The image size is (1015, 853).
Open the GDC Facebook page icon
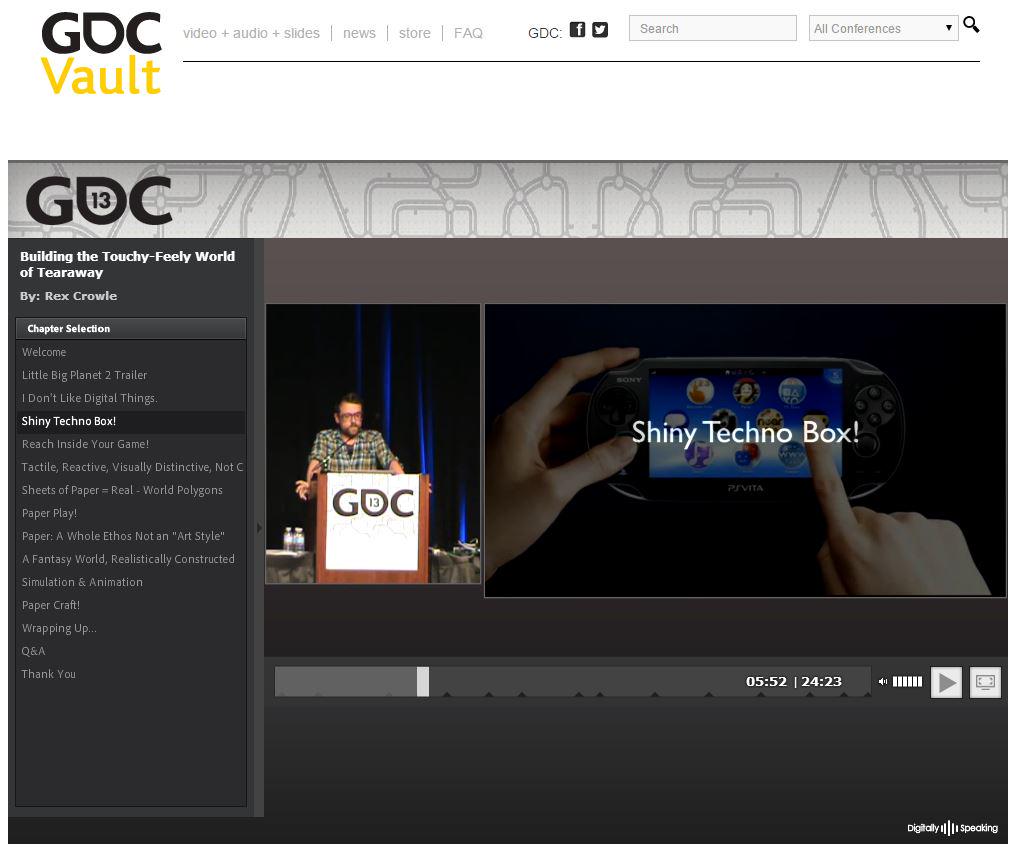click(x=577, y=29)
